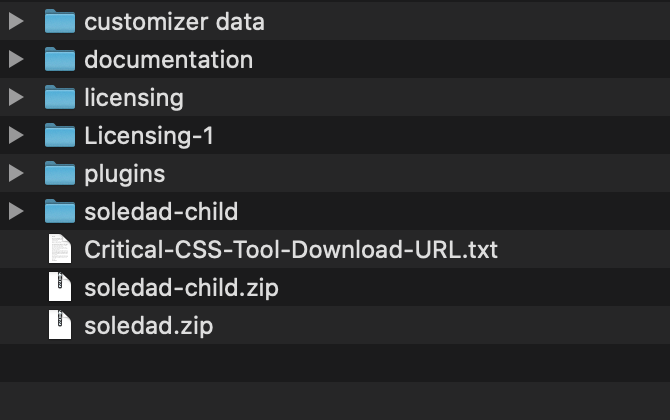Screen dimensions: 670x420
Task: Expand the soledad-child folder arrow
Action: click(16, 211)
